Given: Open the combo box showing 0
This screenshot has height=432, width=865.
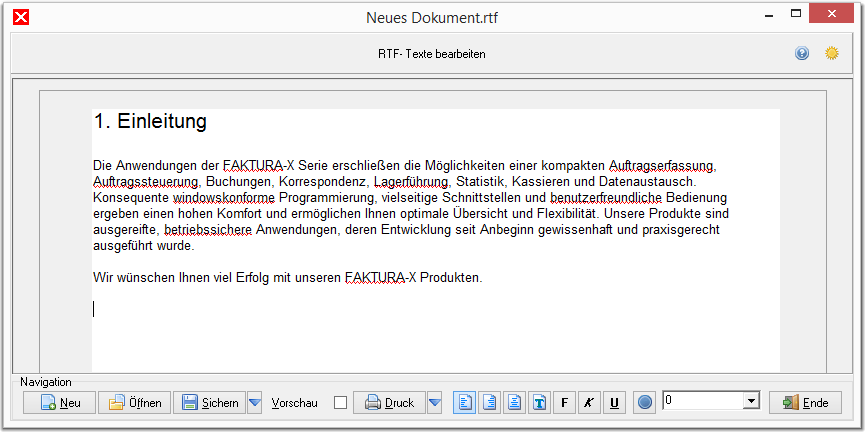Looking at the screenshot, I should click(x=750, y=401).
